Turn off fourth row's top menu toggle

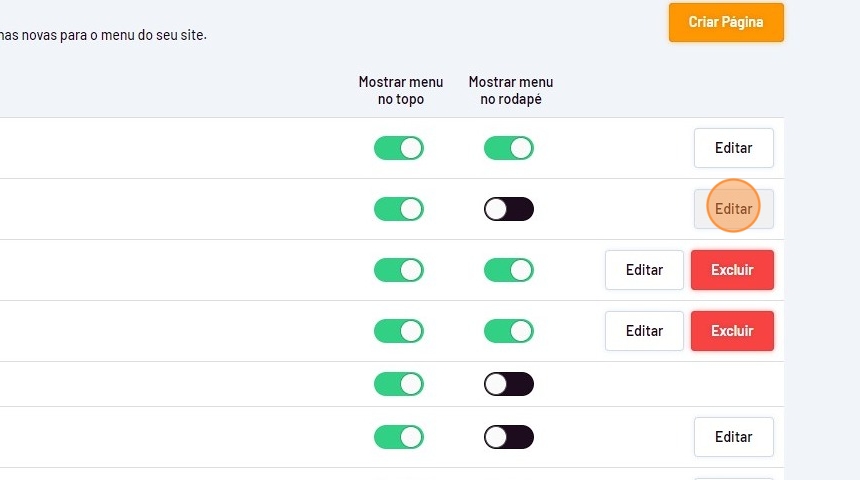tap(399, 331)
